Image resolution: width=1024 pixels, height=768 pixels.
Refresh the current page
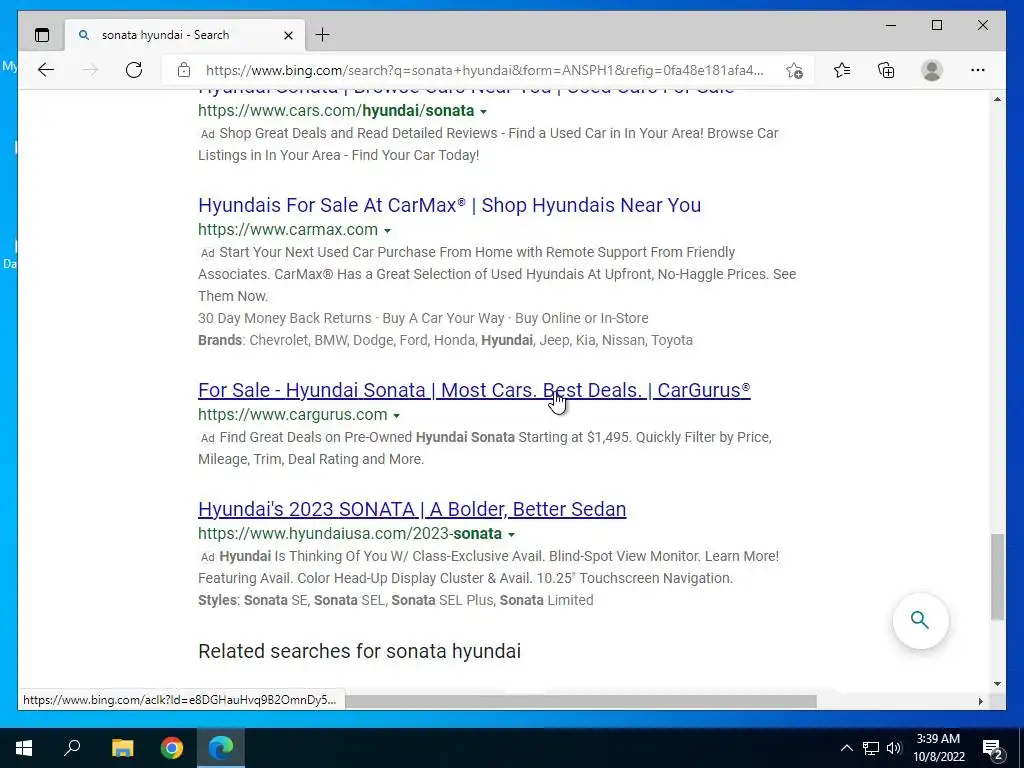click(x=134, y=70)
